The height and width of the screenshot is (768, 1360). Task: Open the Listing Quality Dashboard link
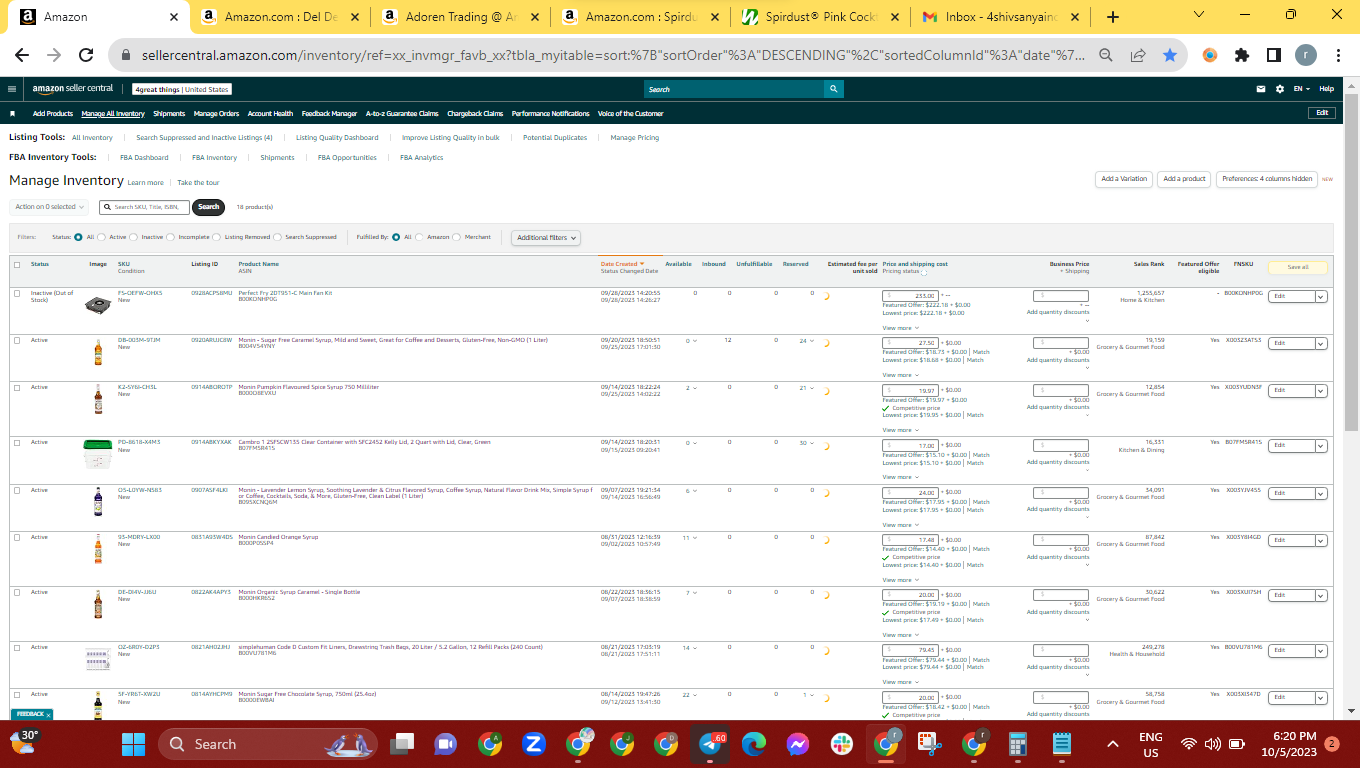337,138
